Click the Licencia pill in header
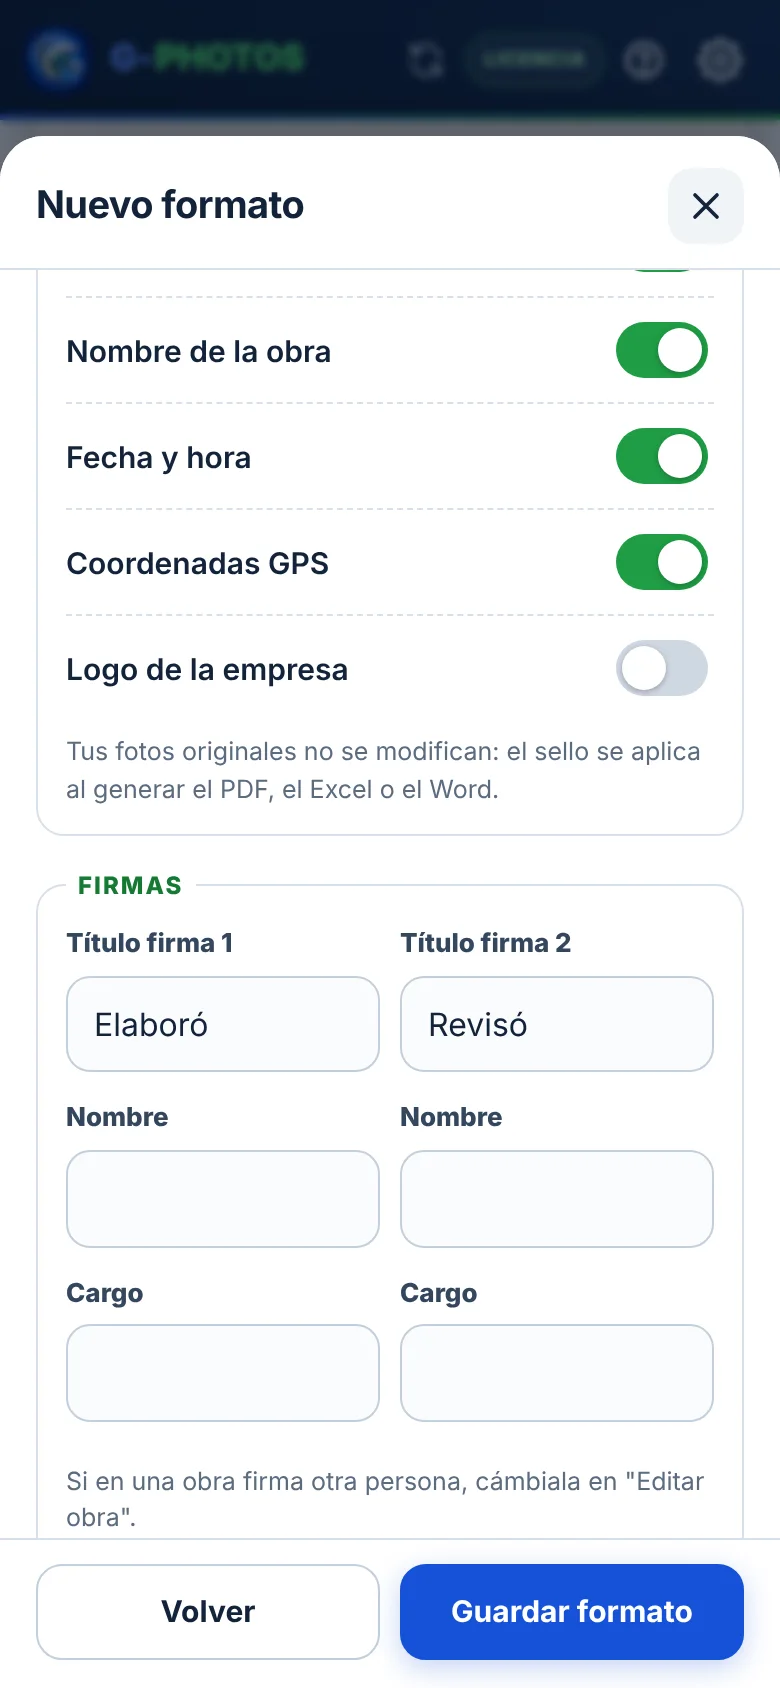This screenshot has height=1688, width=780. [533, 60]
